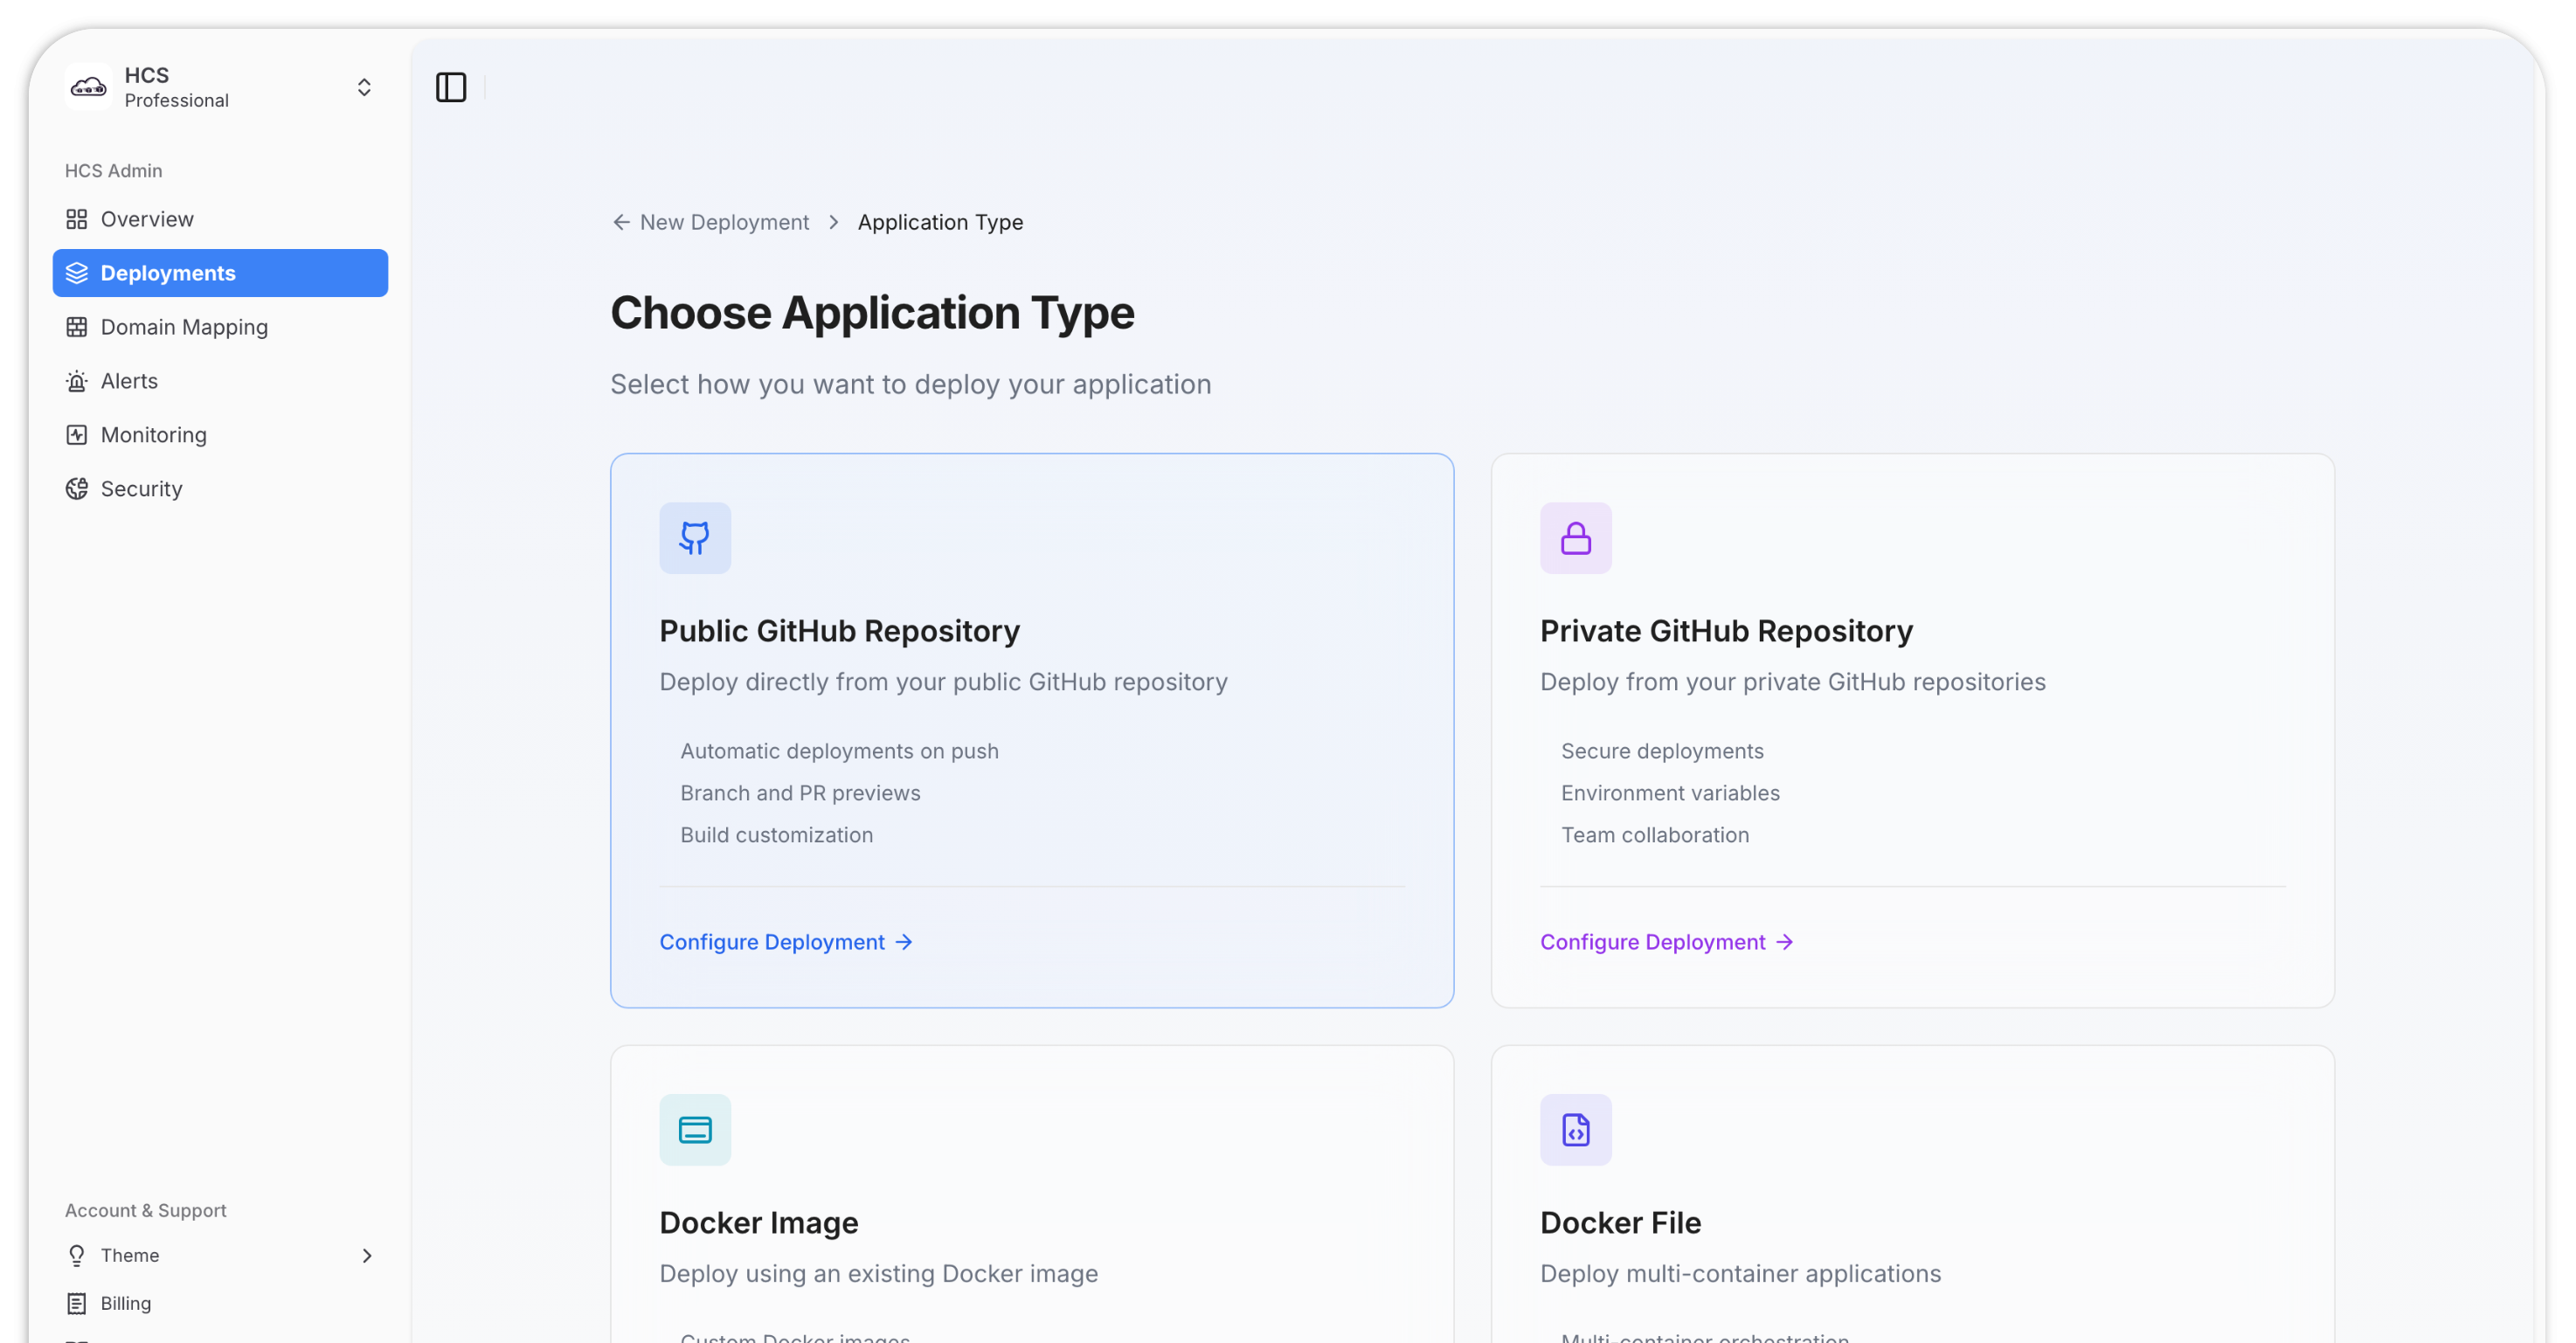Screen dimensions: 2576x1343
Task: Click the Domain Mapping grid icon
Action: tap(77, 327)
